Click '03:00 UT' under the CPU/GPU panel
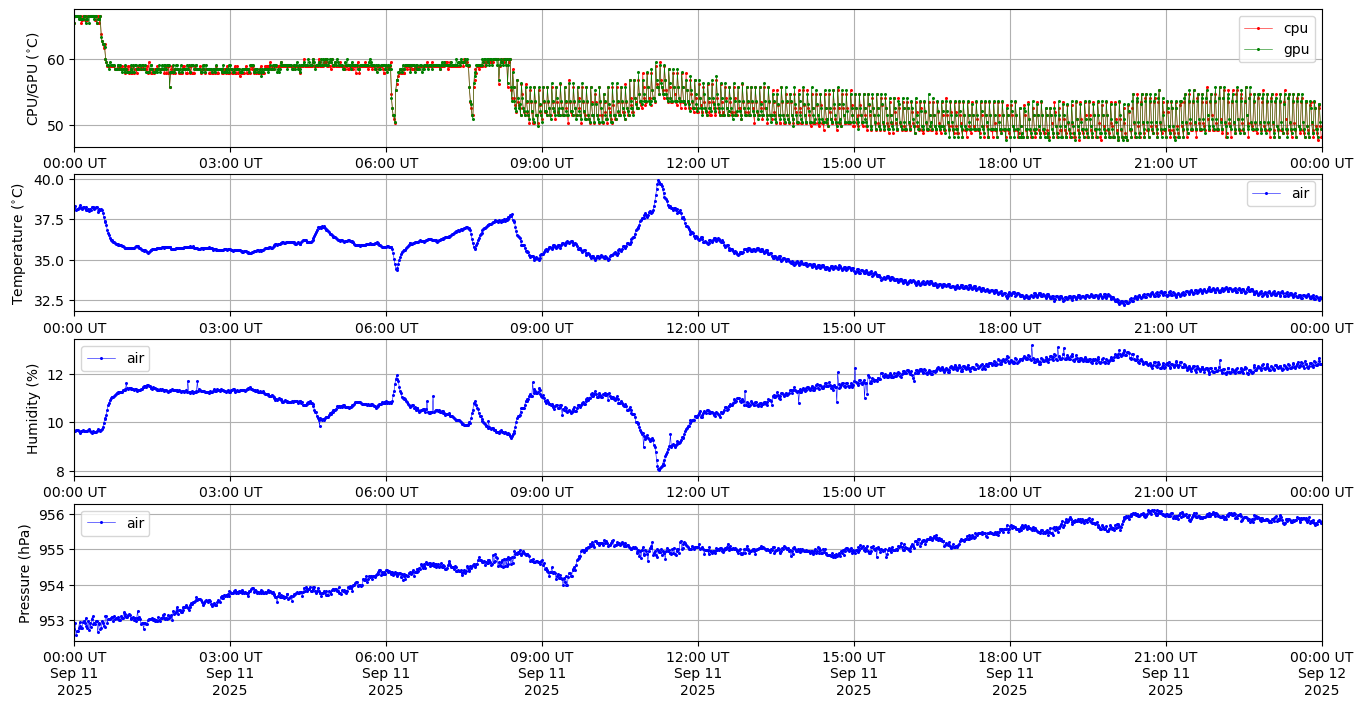 point(230,163)
